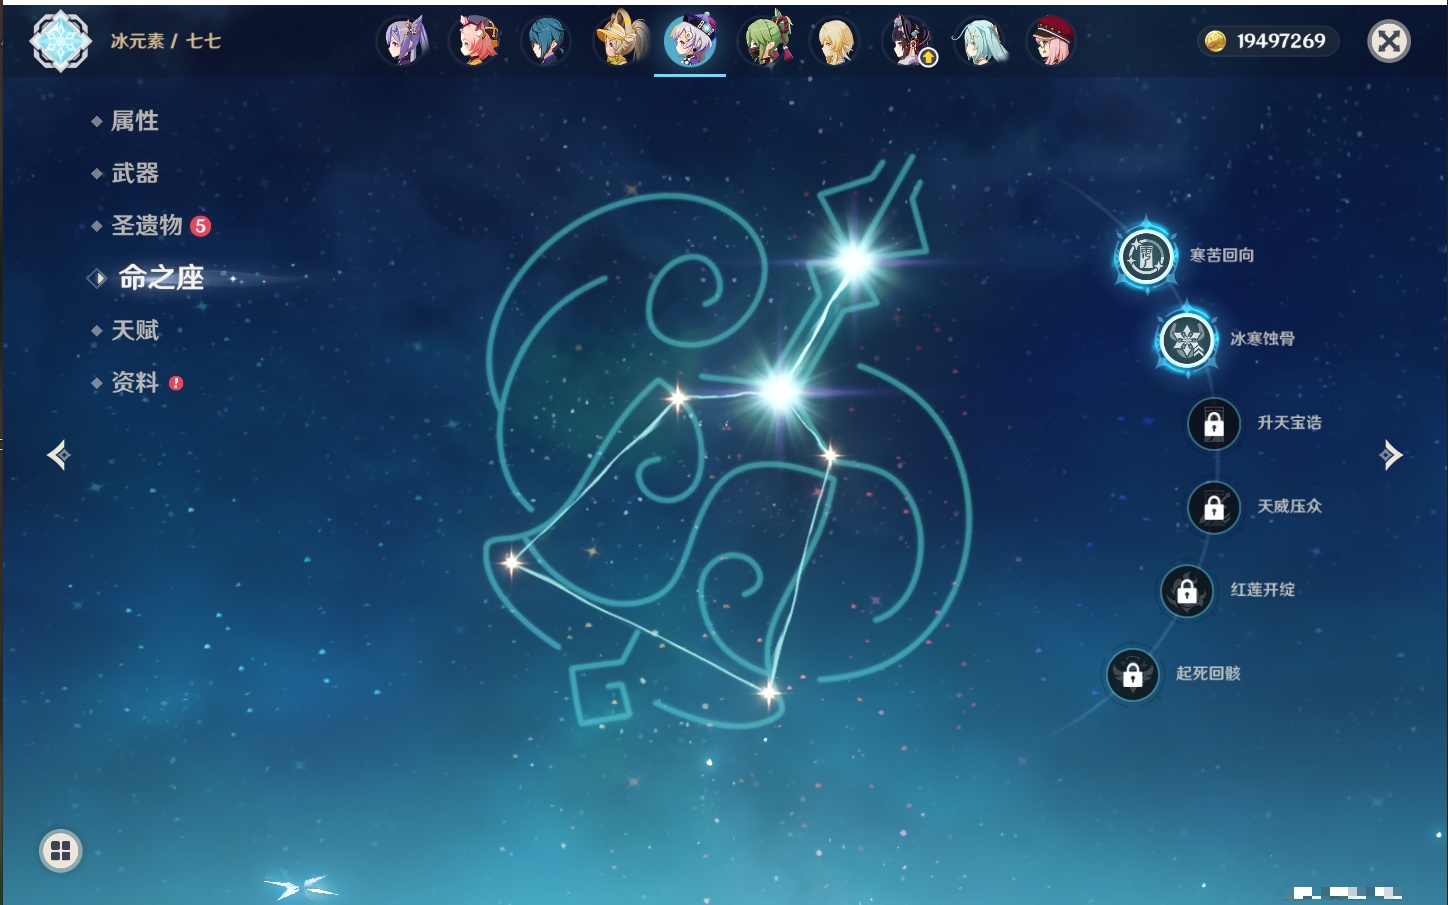Viewport: 1448px width, 905px height.
Task: Select the avatar with yellow upgrade arrow
Action: tap(908, 42)
